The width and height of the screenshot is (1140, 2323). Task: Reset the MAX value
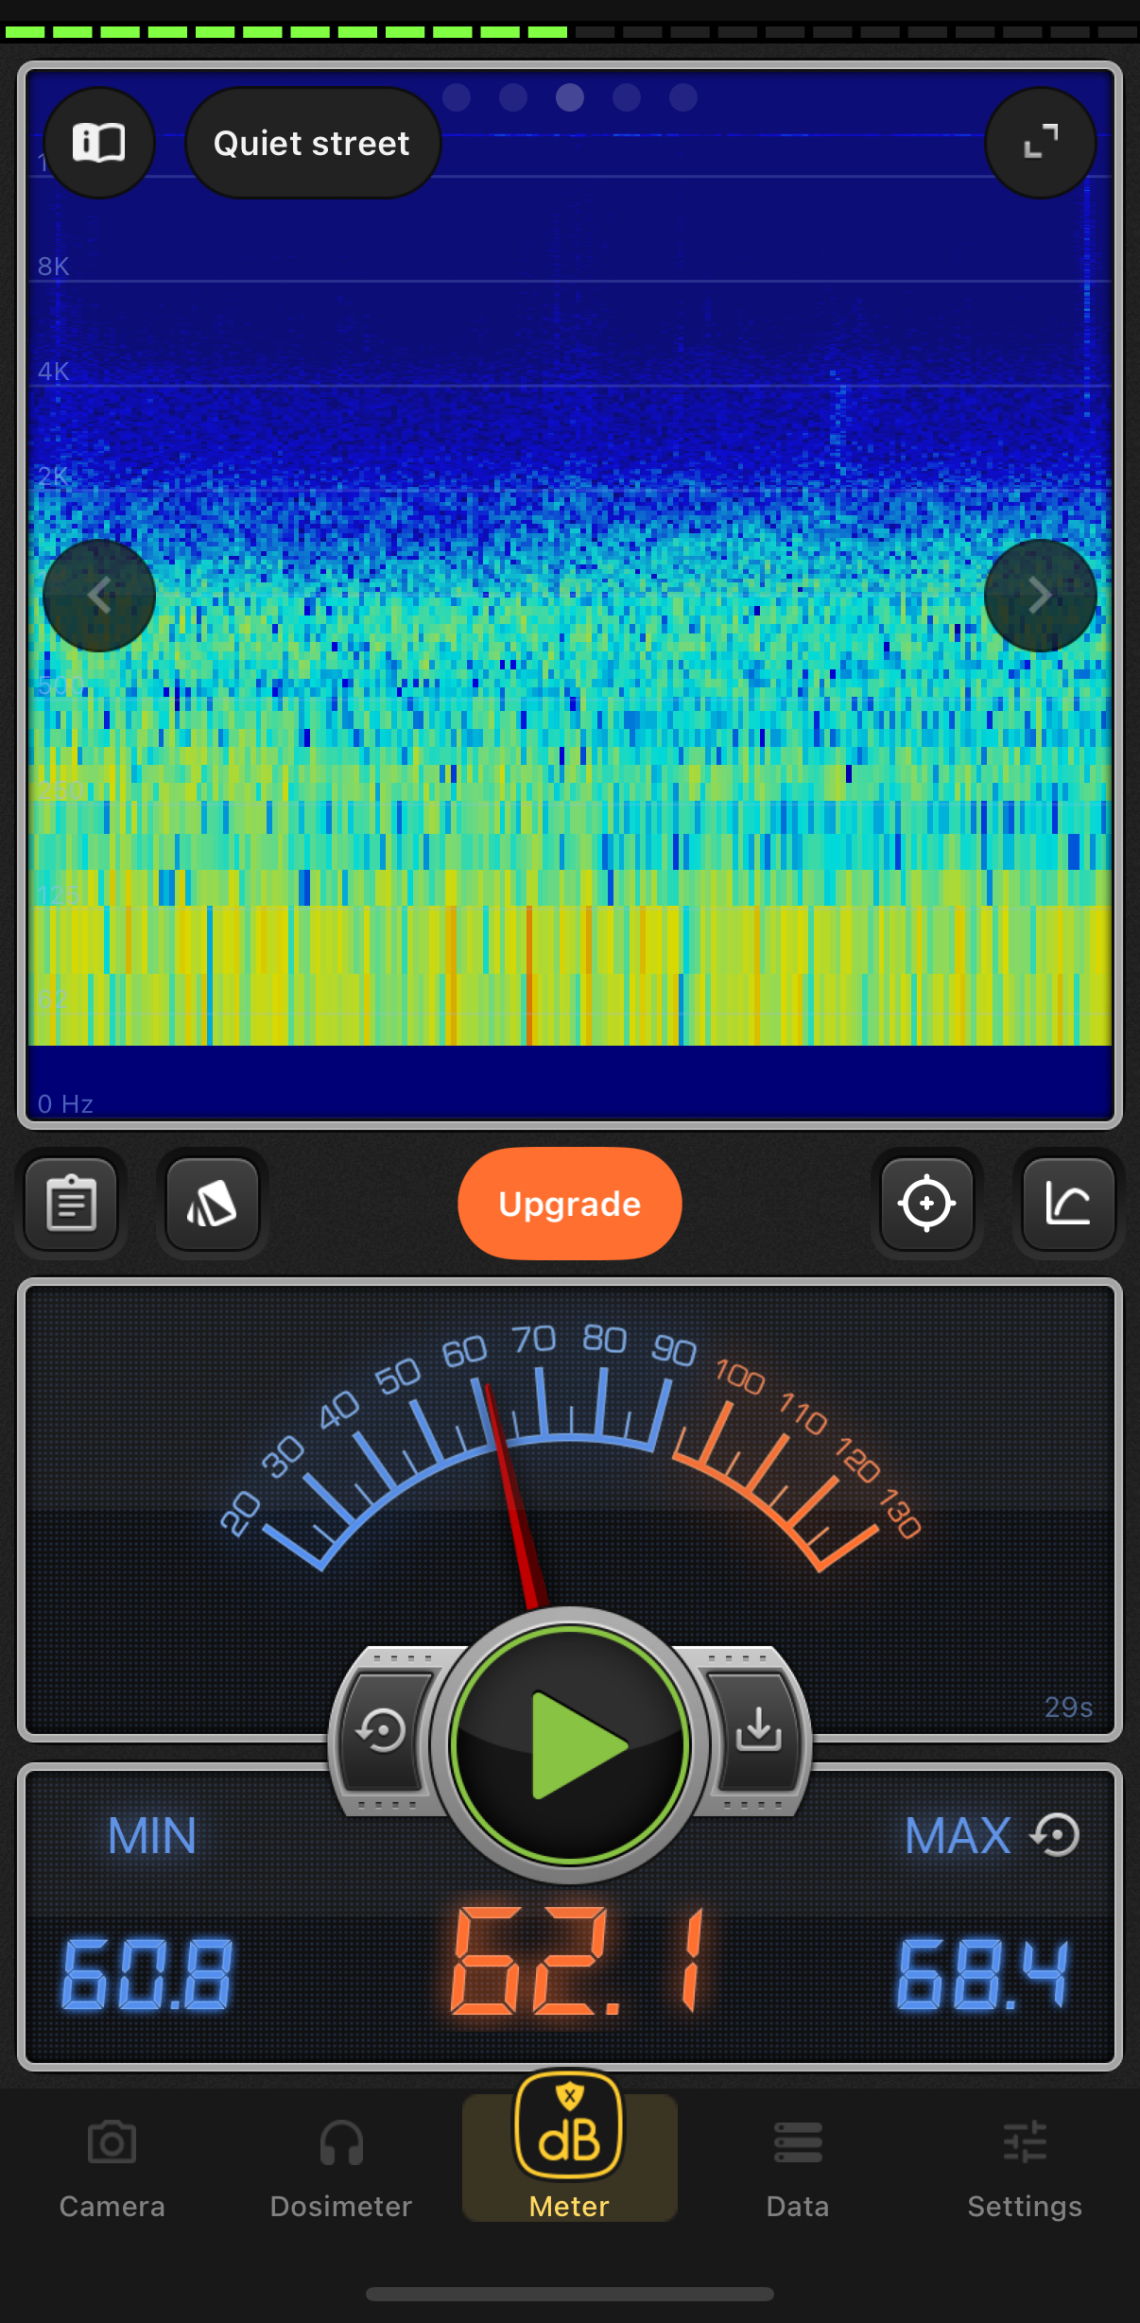1057,1835
